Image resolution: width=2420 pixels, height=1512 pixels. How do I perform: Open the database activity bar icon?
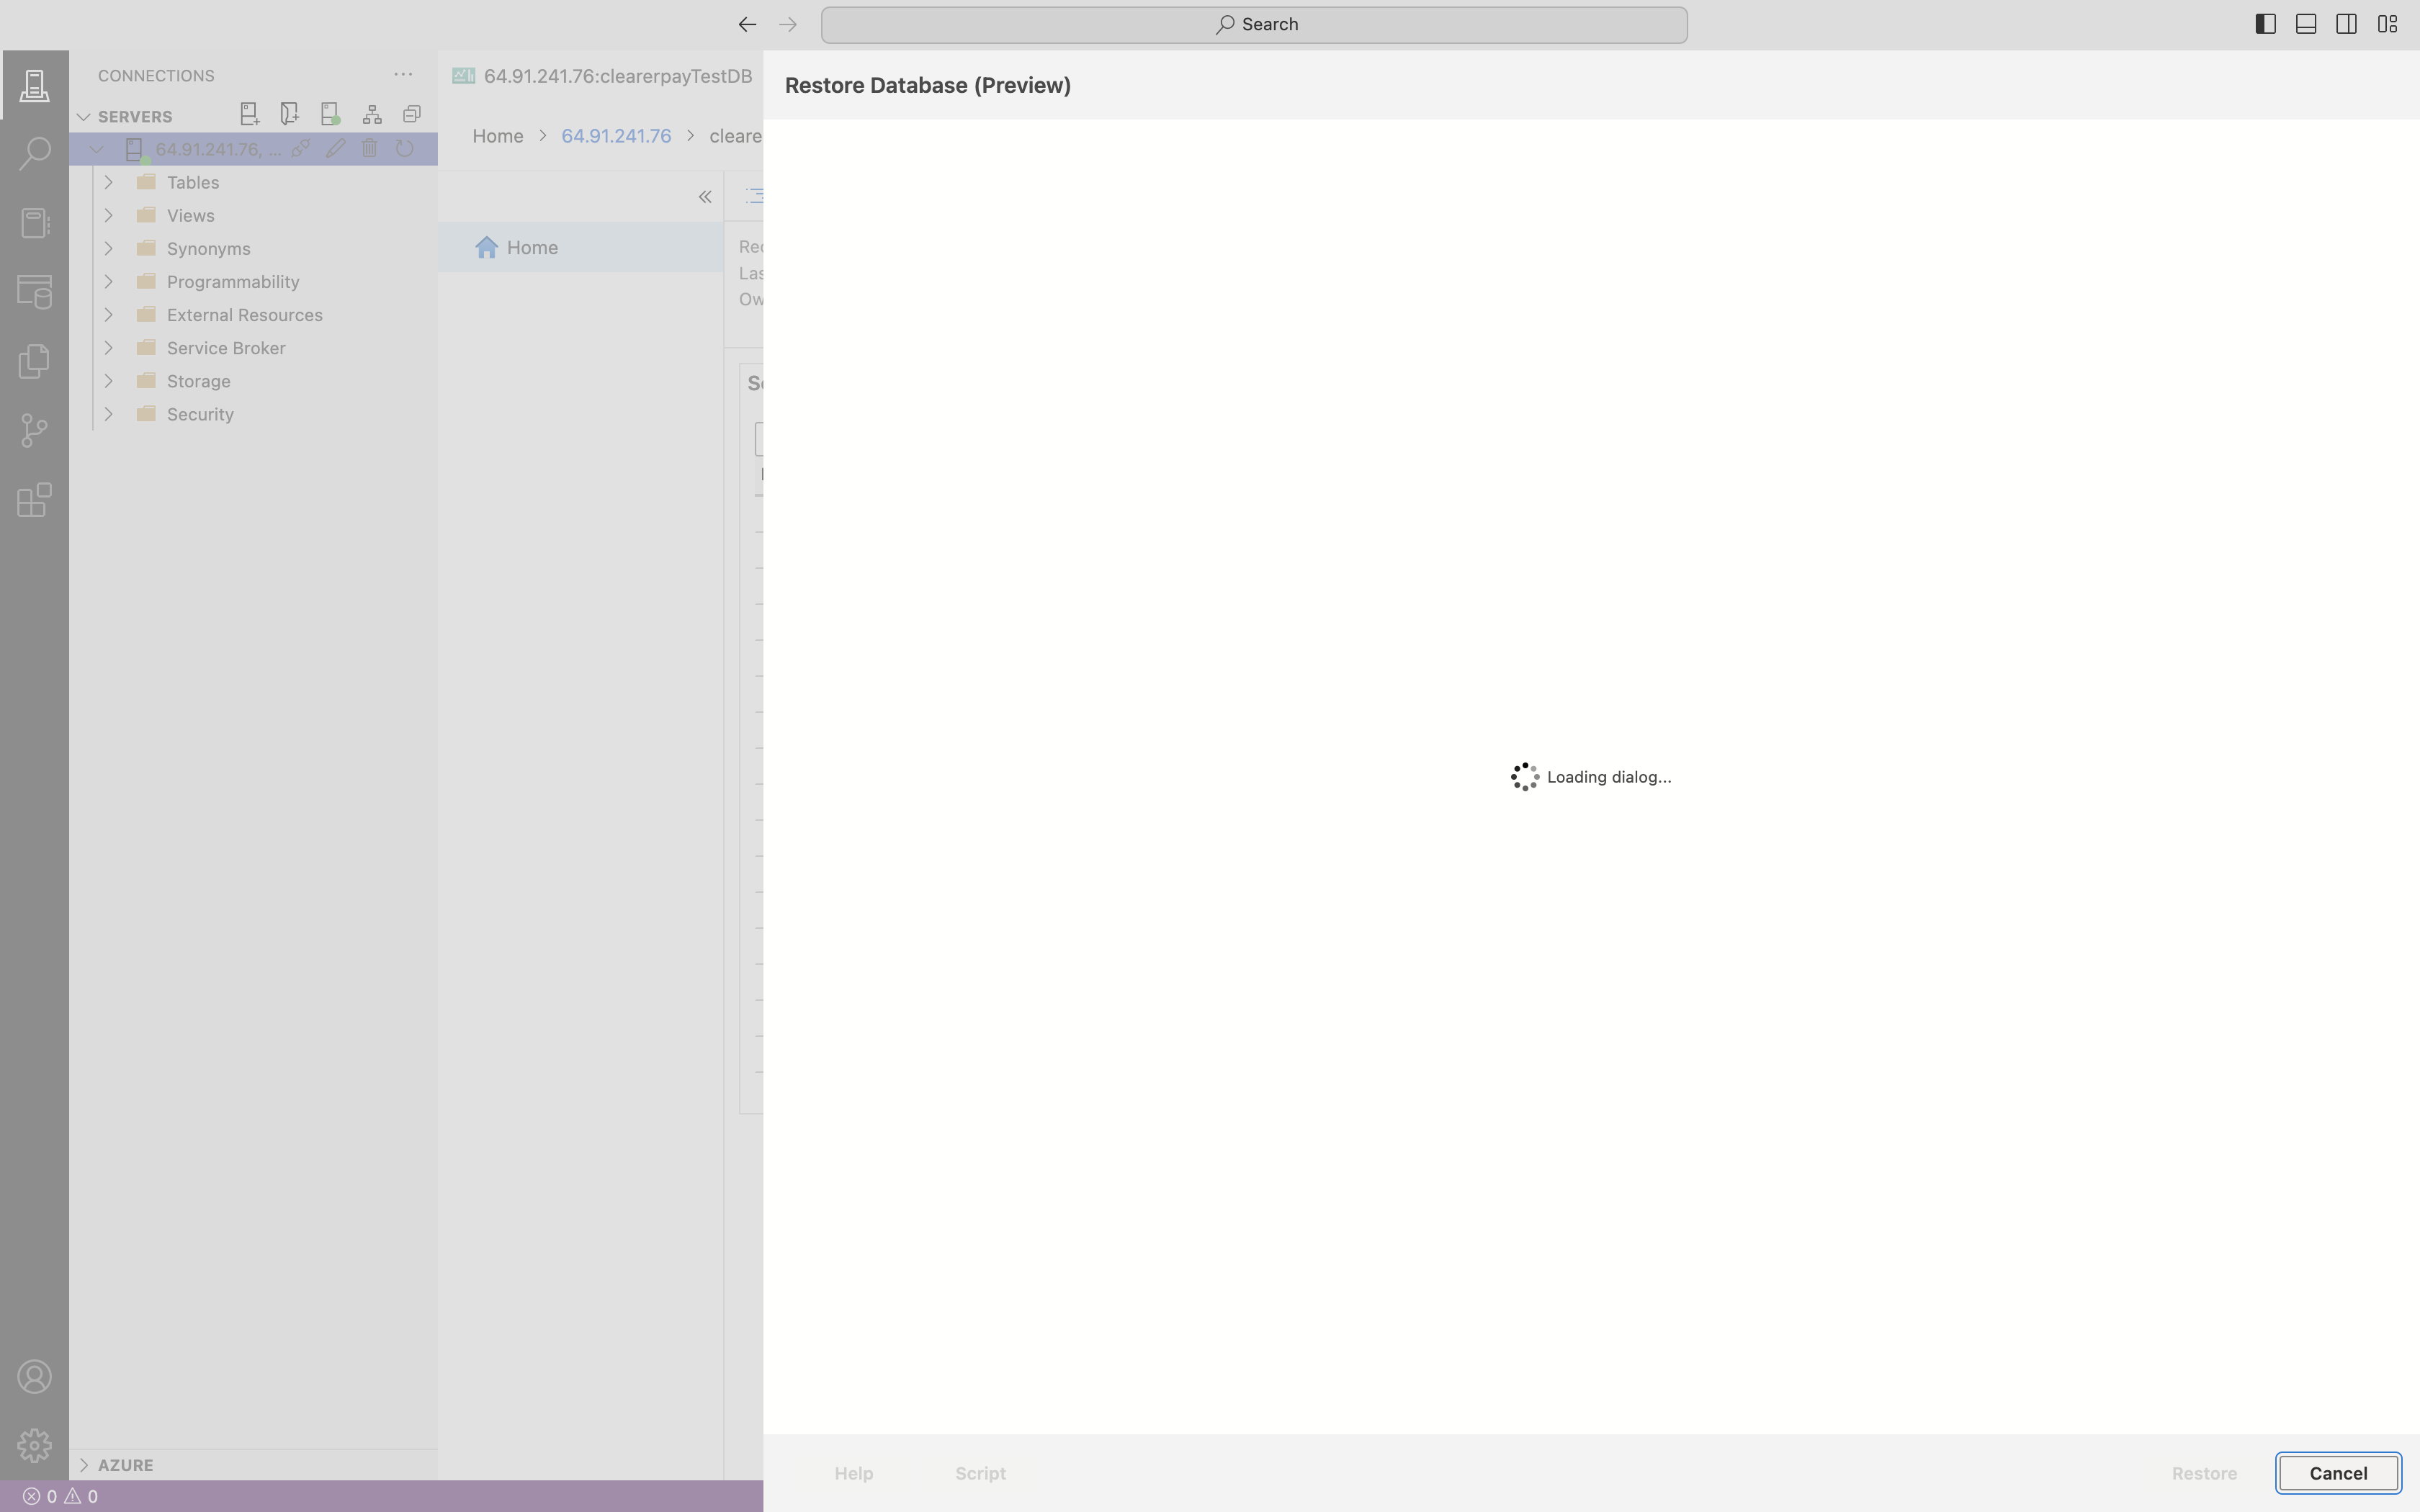[34, 292]
